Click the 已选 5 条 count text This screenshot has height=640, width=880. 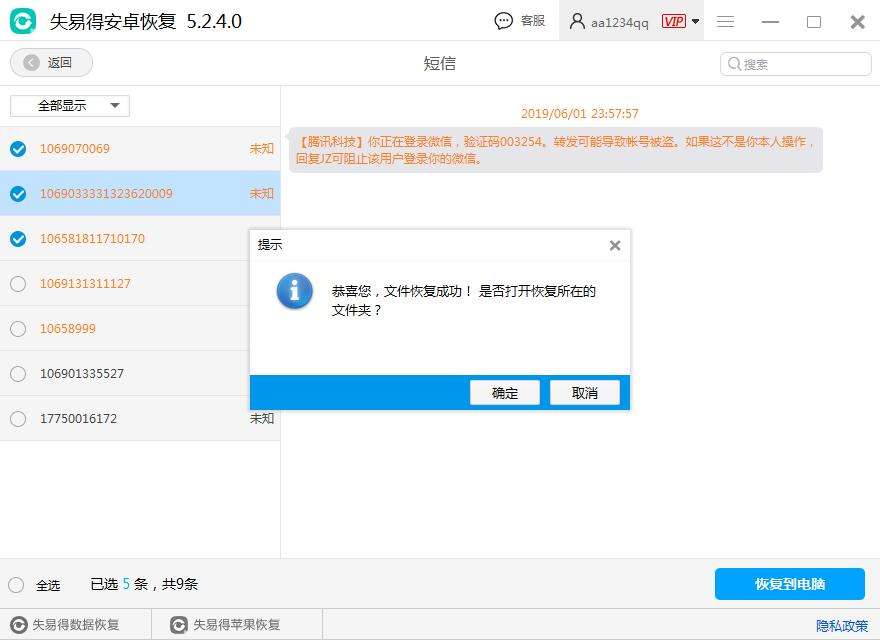[x=119, y=584]
